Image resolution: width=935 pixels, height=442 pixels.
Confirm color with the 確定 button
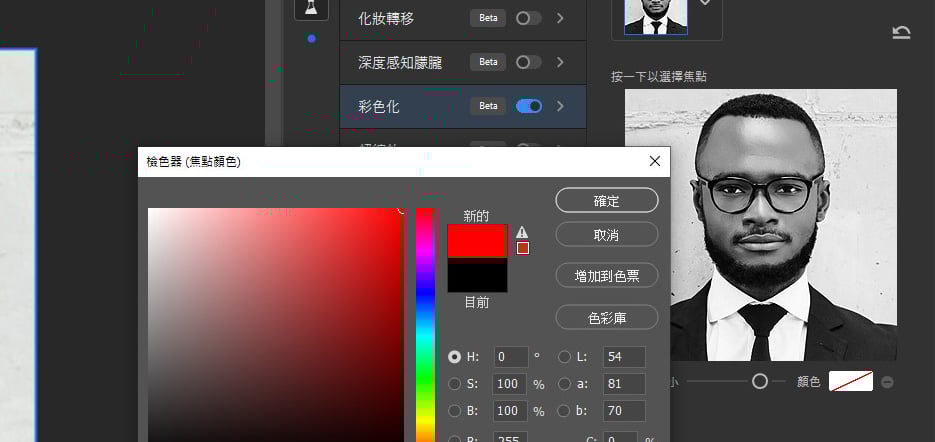pyautogui.click(x=606, y=201)
